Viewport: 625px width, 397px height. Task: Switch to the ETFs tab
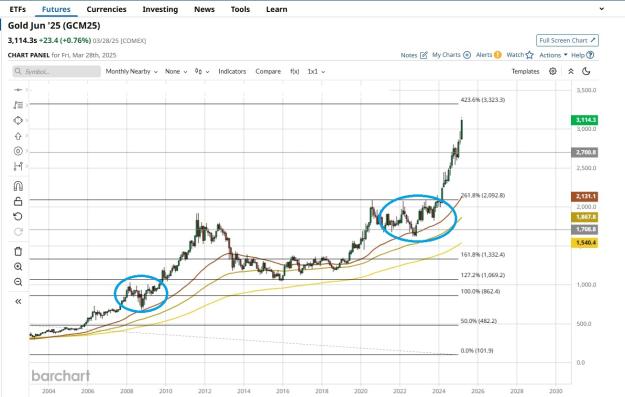(x=18, y=9)
